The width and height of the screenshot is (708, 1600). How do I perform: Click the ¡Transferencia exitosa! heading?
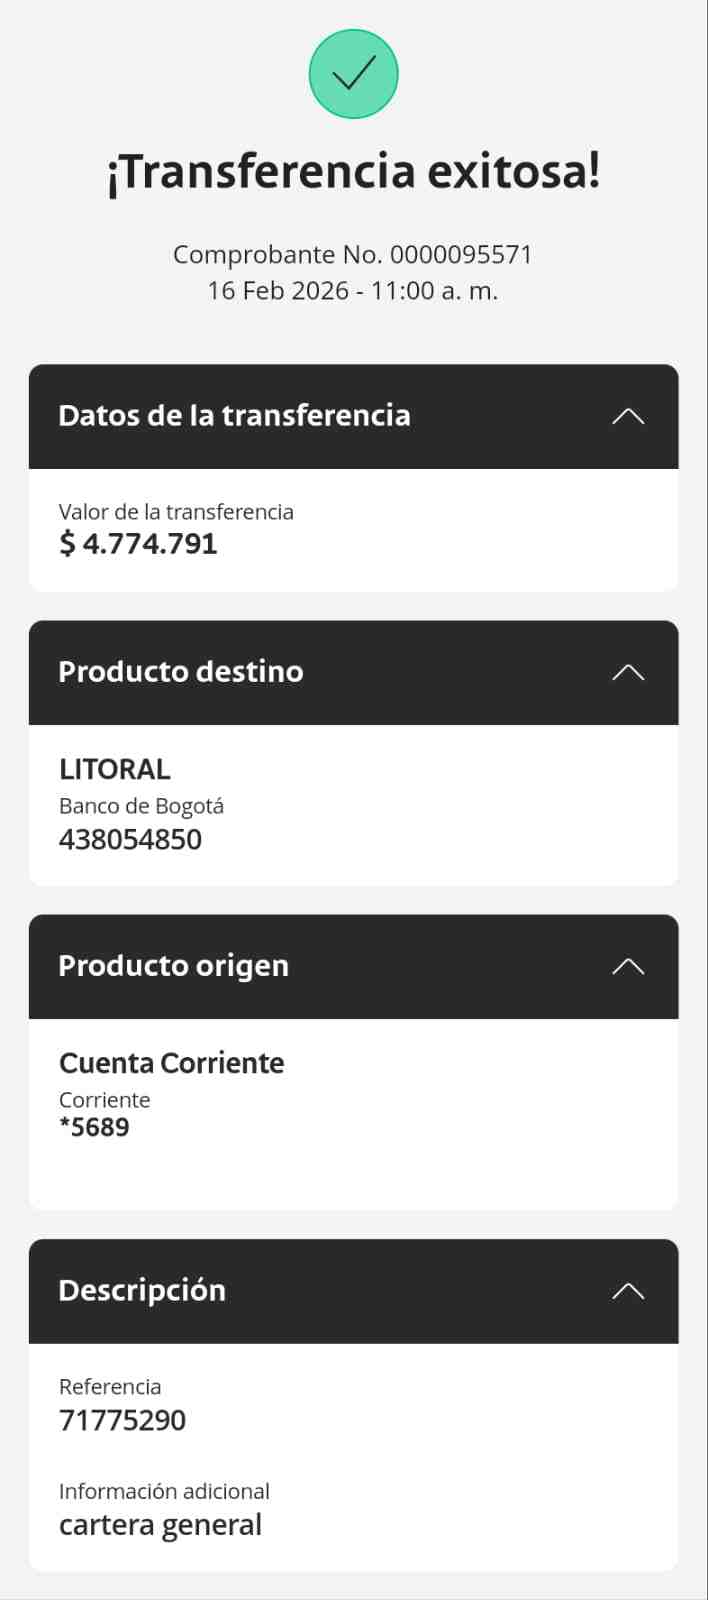tap(354, 172)
